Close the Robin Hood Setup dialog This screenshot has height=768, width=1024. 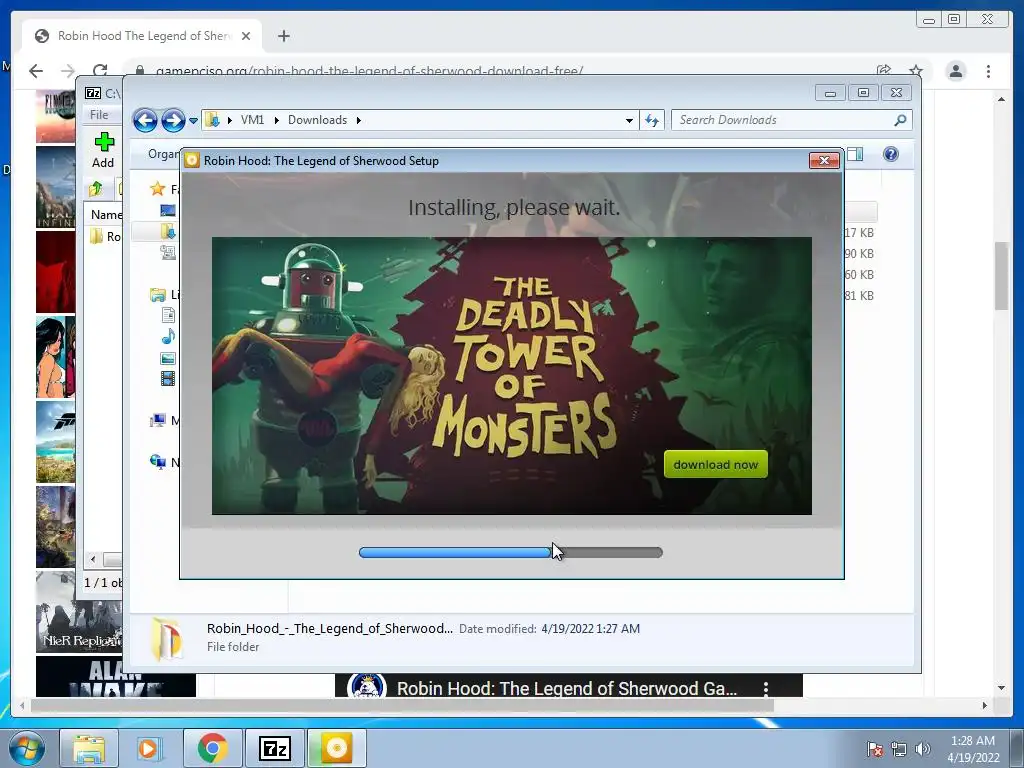(824, 161)
